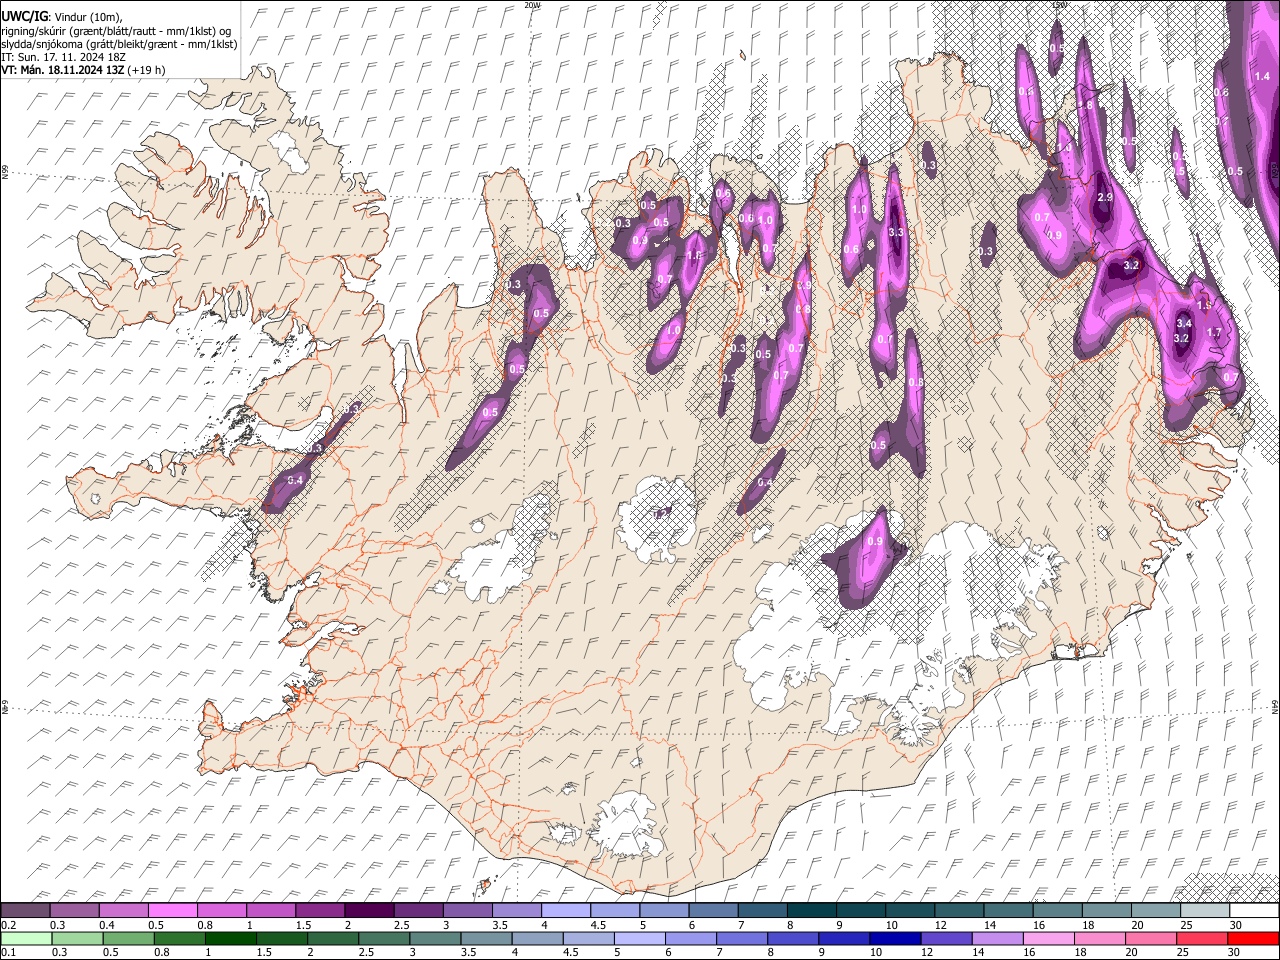This screenshot has height=960, width=1280.
Task: Click the 1.5 value above the 3.4 label
Action: pyautogui.click(x=1204, y=306)
